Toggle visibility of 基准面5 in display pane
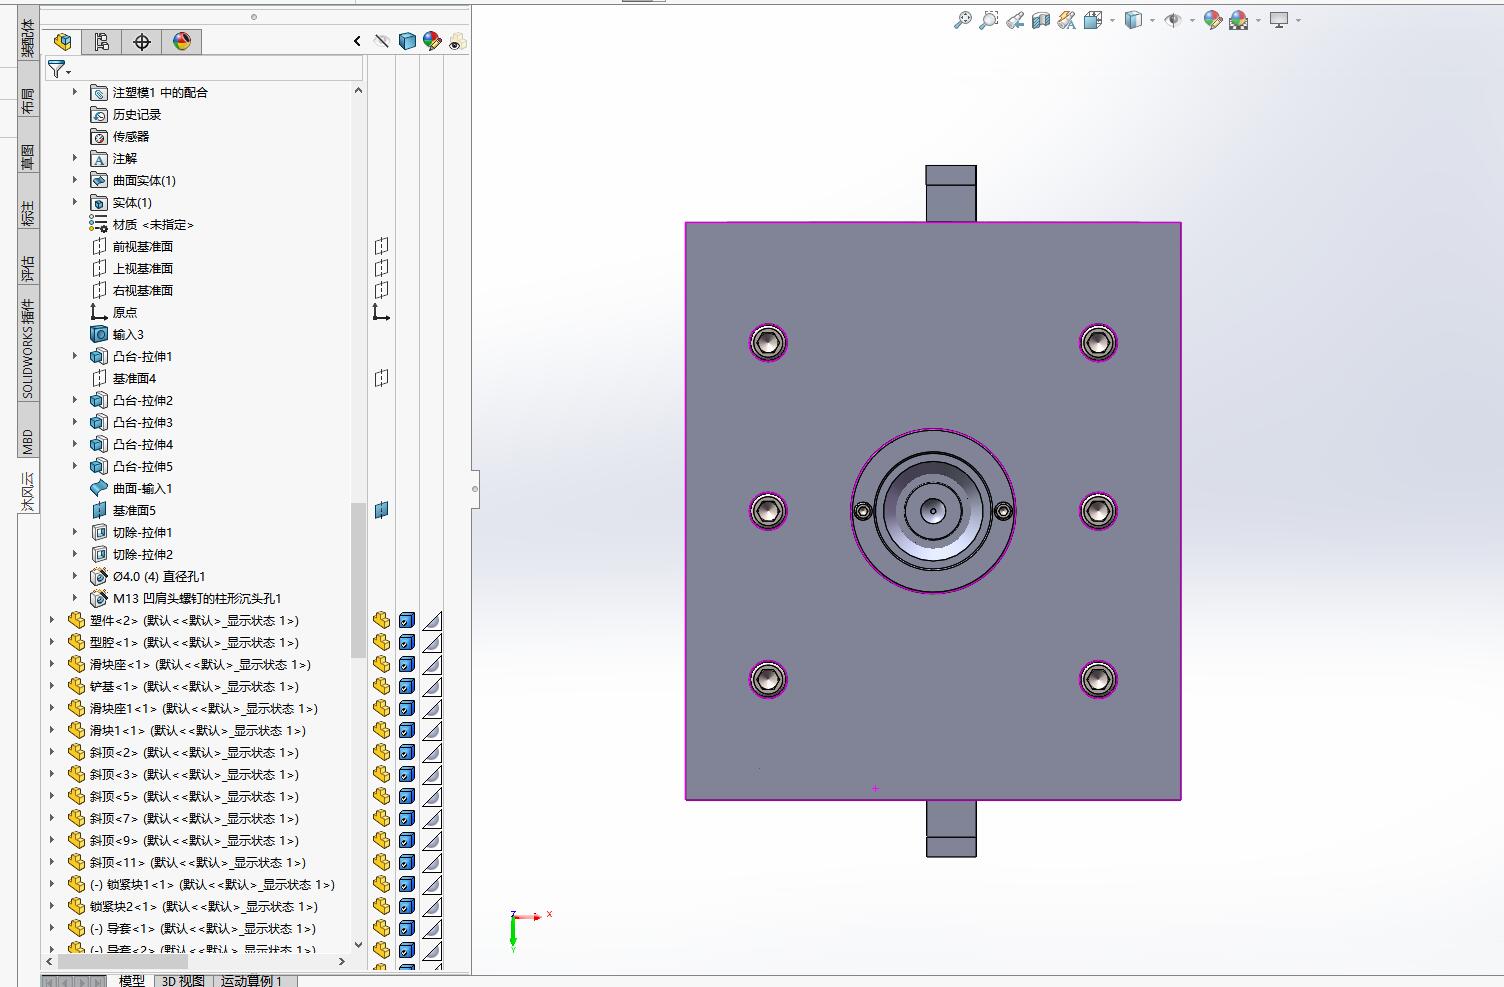Image resolution: width=1504 pixels, height=987 pixels. [381, 510]
